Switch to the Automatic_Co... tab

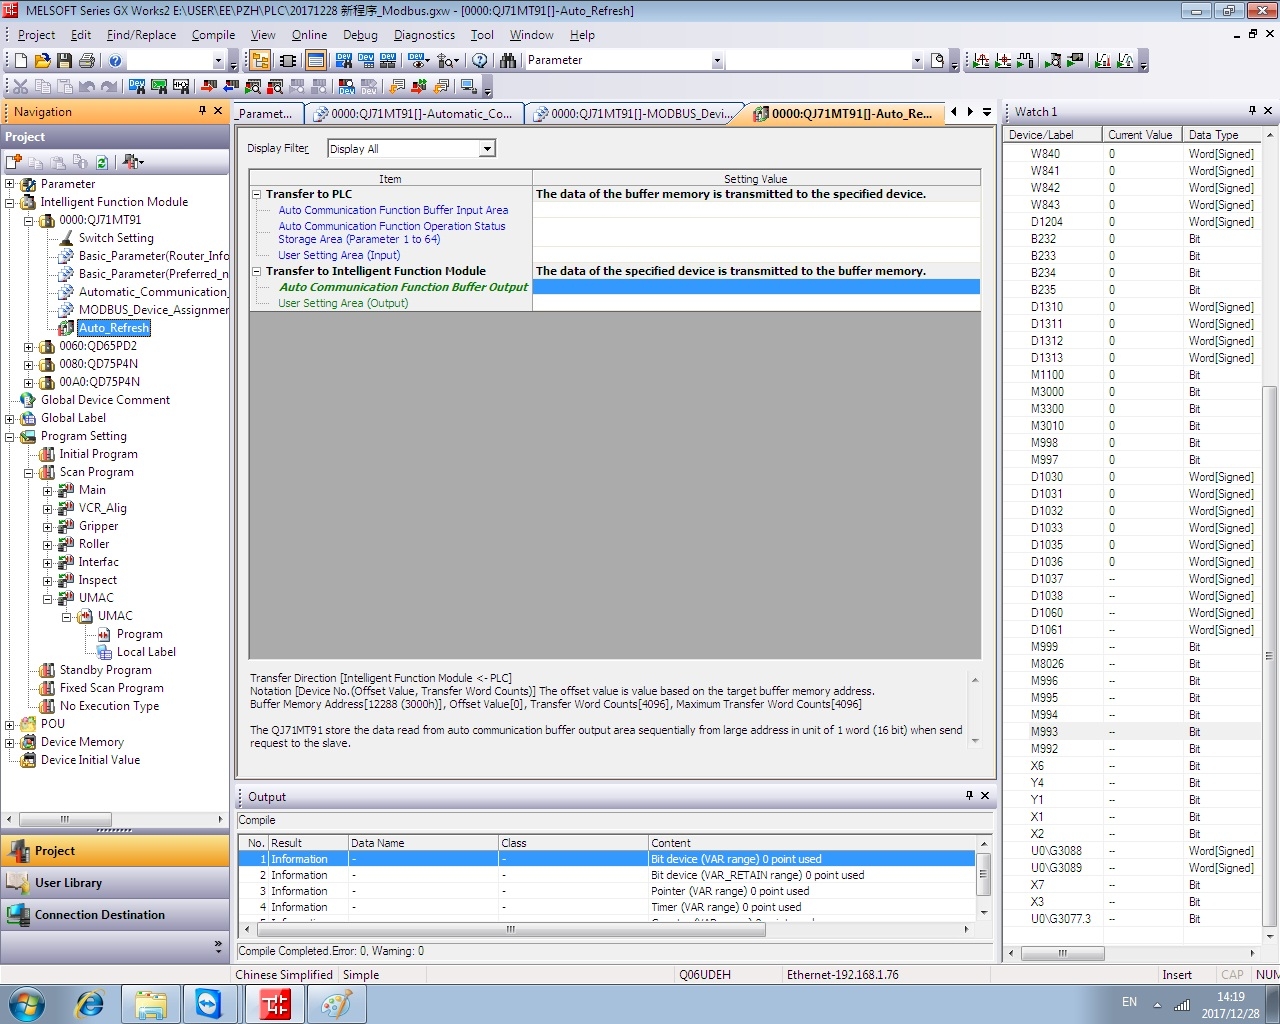[417, 114]
